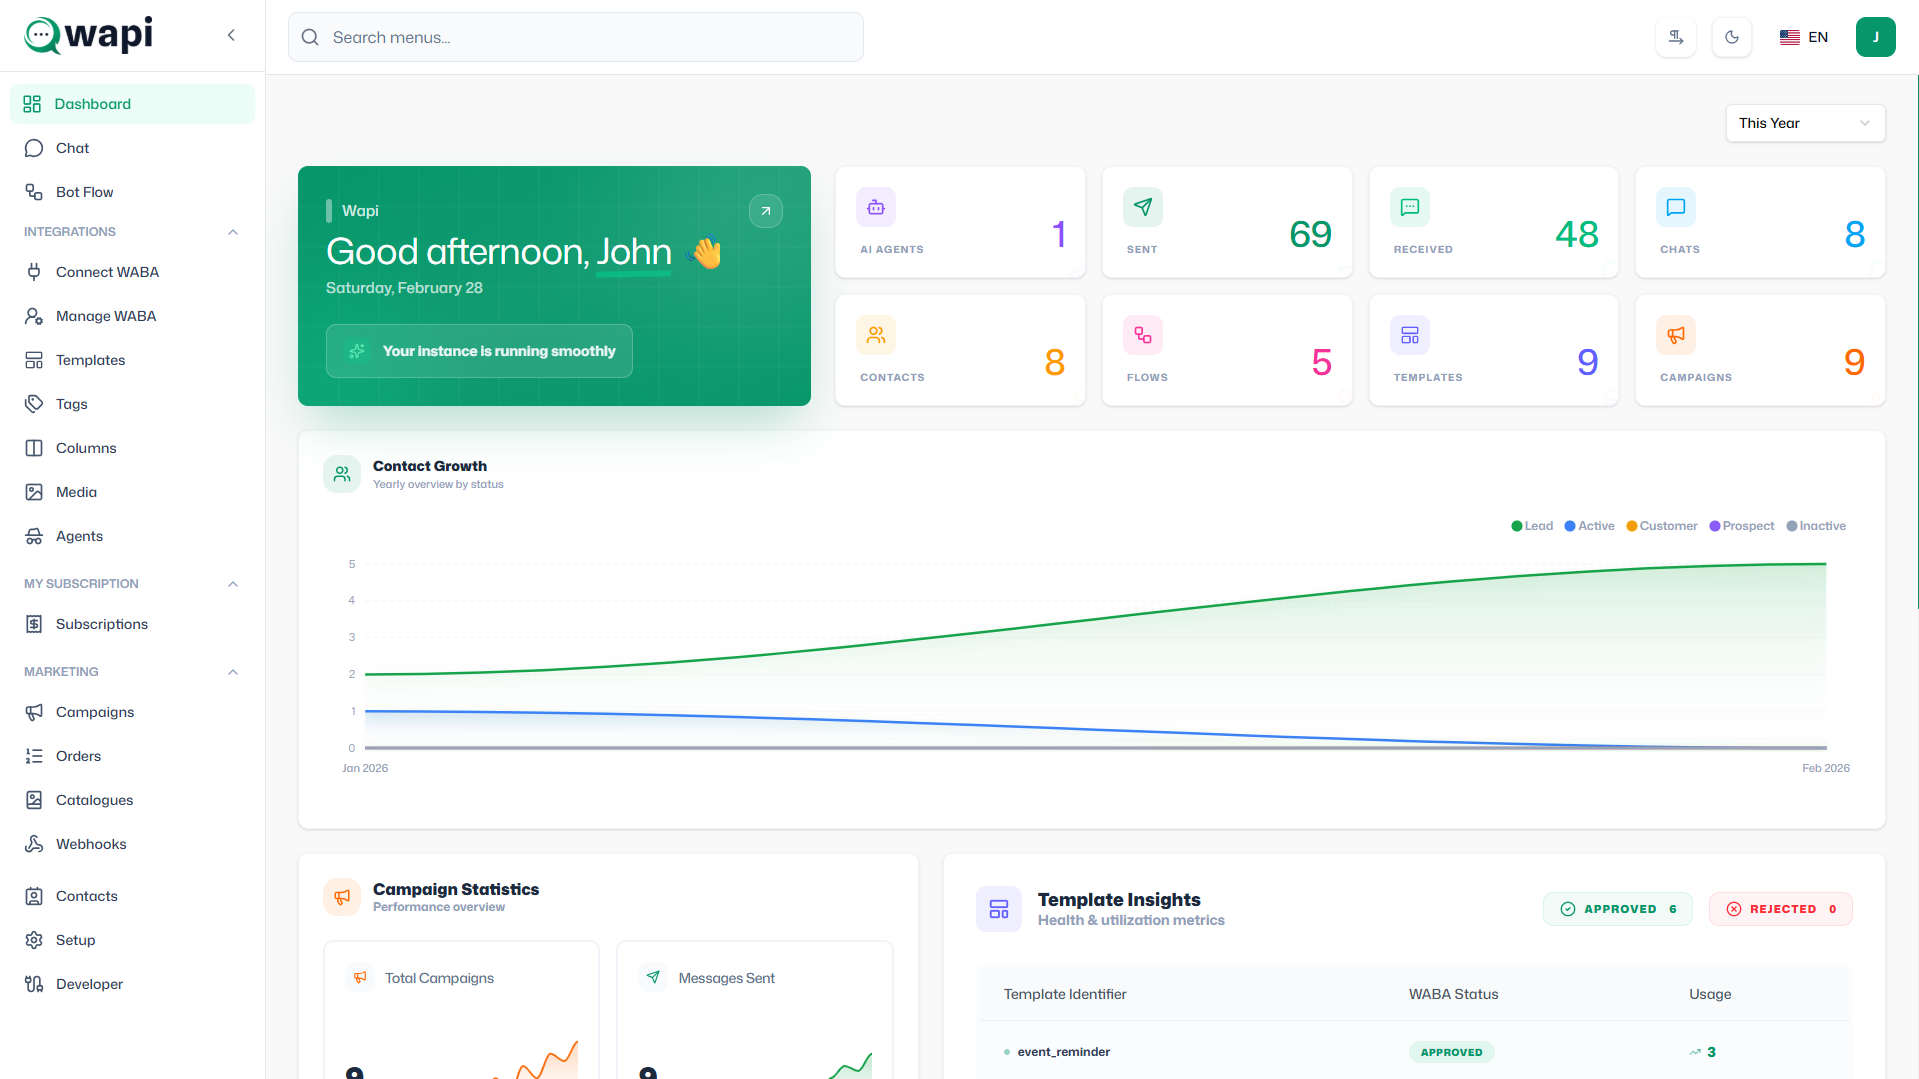Collapse the Marketing section
This screenshot has height=1079, width=1919.
click(233, 672)
